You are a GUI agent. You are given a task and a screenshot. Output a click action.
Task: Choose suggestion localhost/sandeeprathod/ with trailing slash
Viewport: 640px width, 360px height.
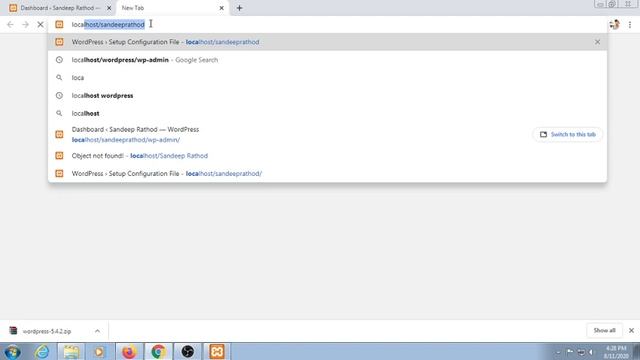click(x=327, y=173)
